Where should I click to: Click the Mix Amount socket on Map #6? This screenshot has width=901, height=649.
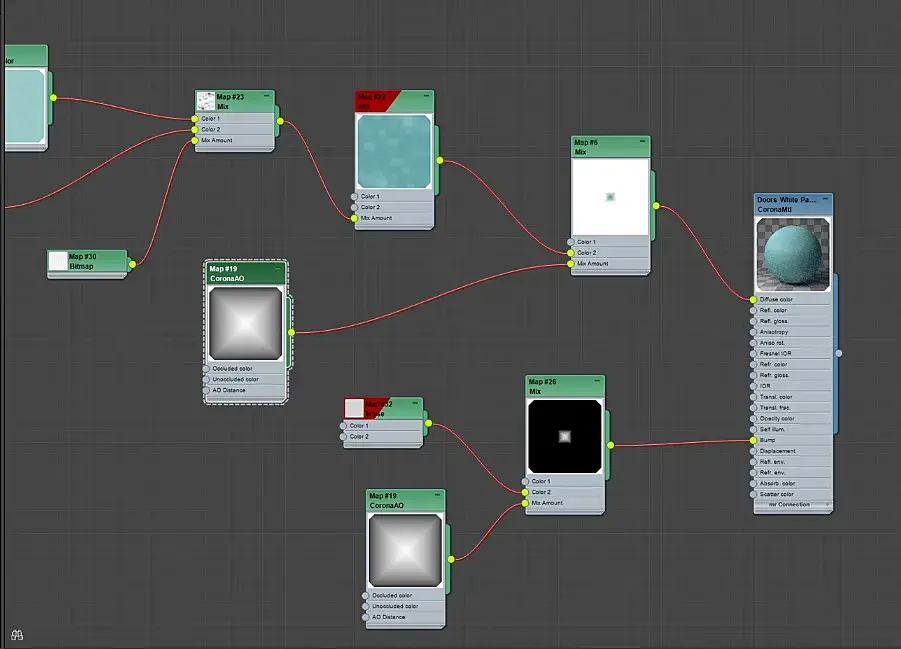[571, 264]
